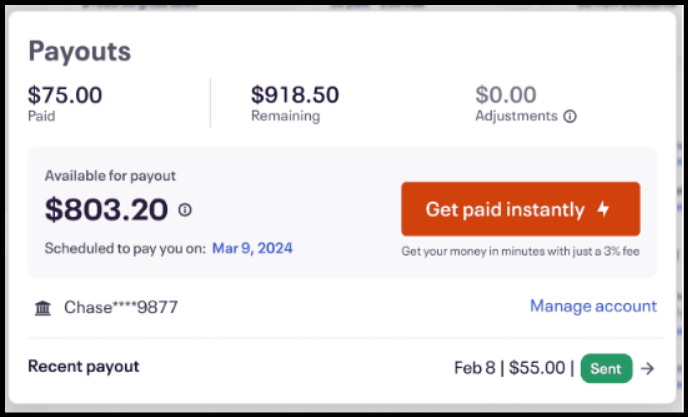Click the green Sent status badge
Viewport: 688px width, 417px height.
[x=606, y=368]
